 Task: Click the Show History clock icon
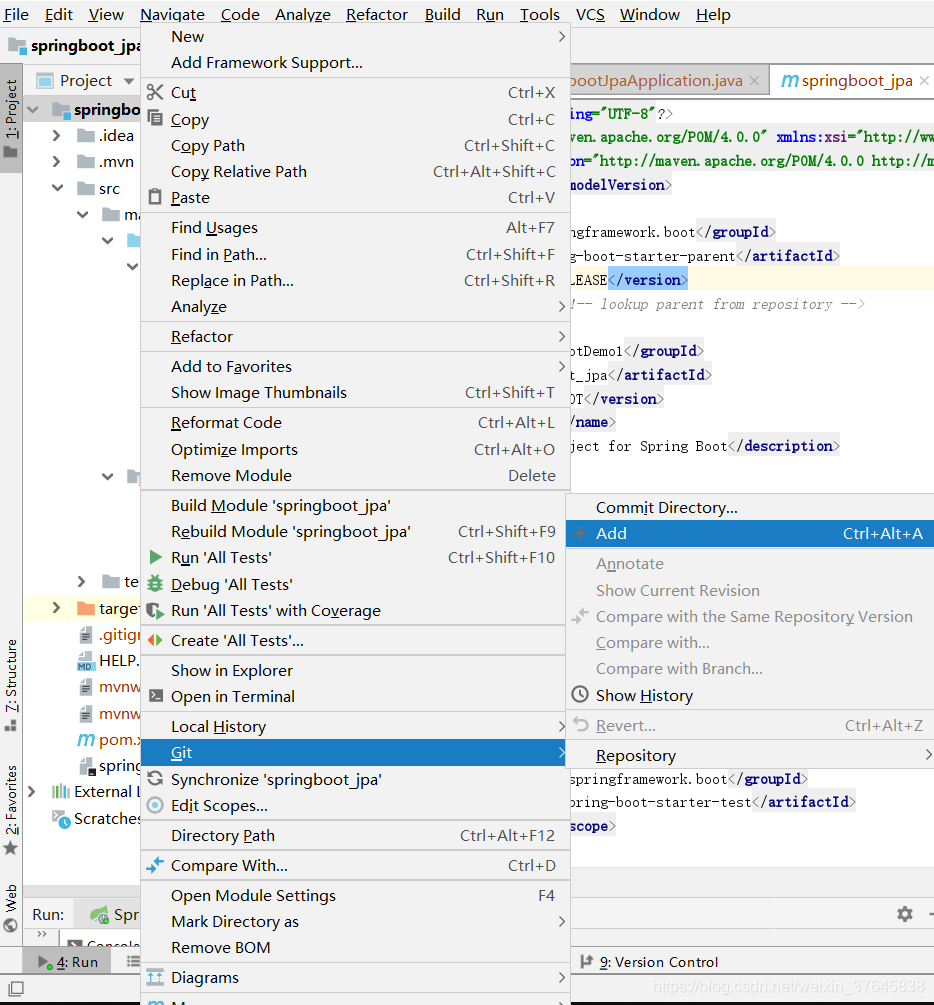coord(580,694)
